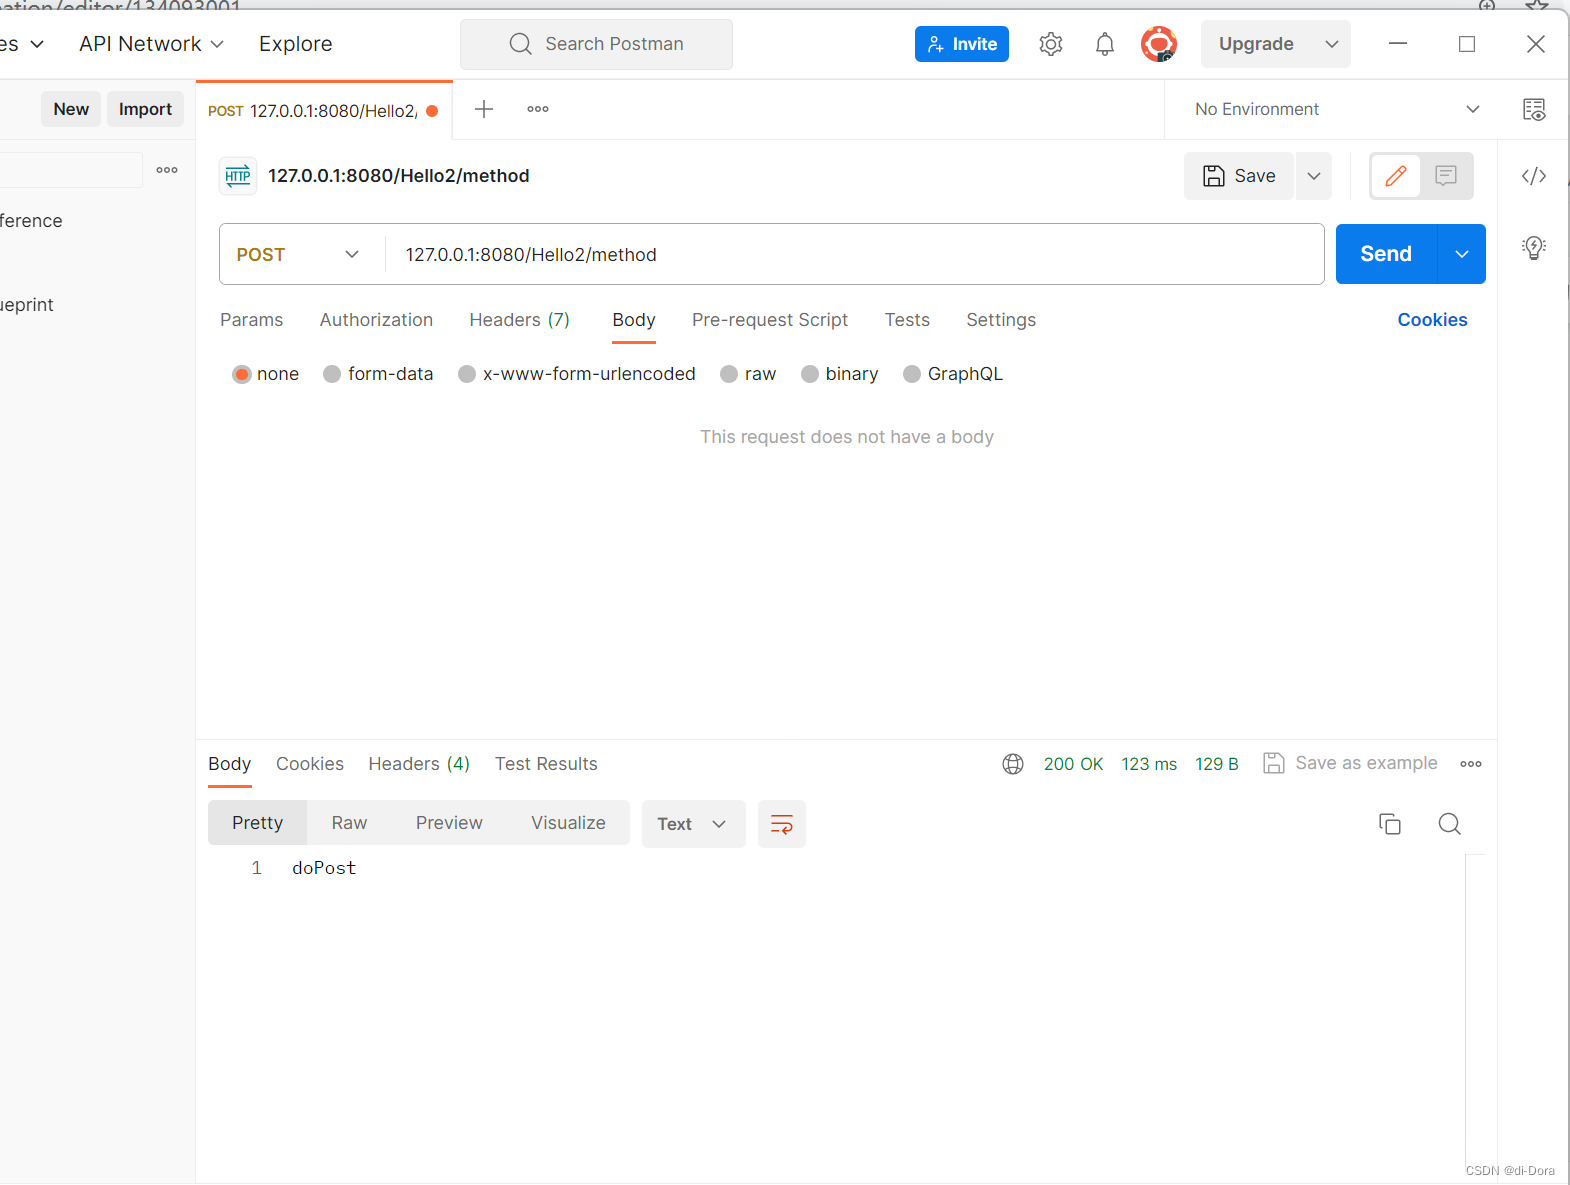Click the request URL field
This screenshot has width=1570, height=1185.
[854, 255]
